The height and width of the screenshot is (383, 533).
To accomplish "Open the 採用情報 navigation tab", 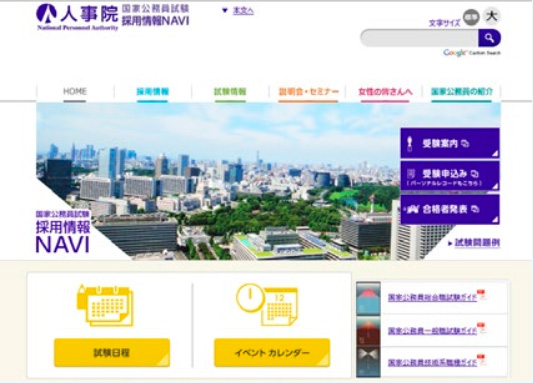I will (152, 92).
